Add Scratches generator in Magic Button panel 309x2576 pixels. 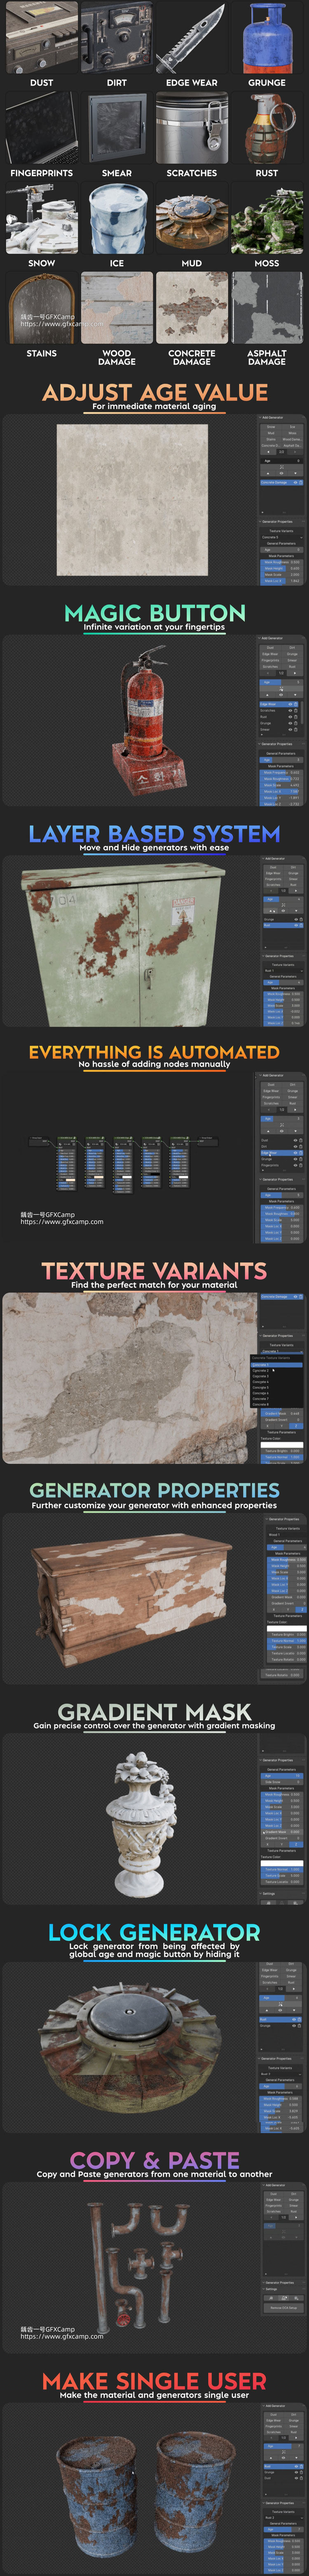coord(271,667)
